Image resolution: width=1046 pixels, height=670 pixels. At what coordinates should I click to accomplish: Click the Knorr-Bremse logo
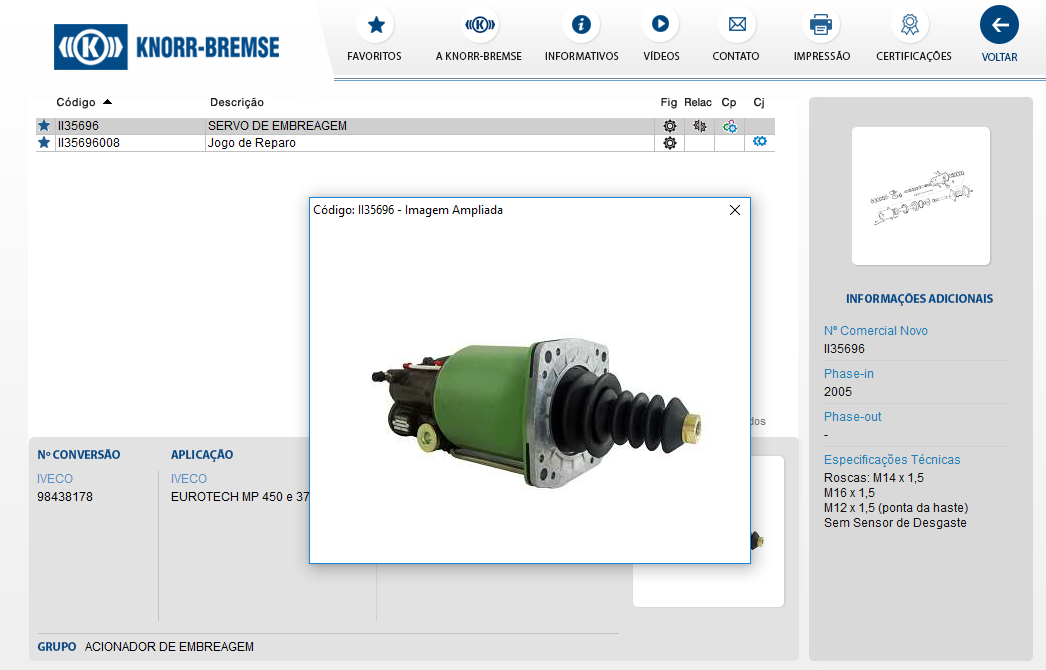[x=167, y=47]
